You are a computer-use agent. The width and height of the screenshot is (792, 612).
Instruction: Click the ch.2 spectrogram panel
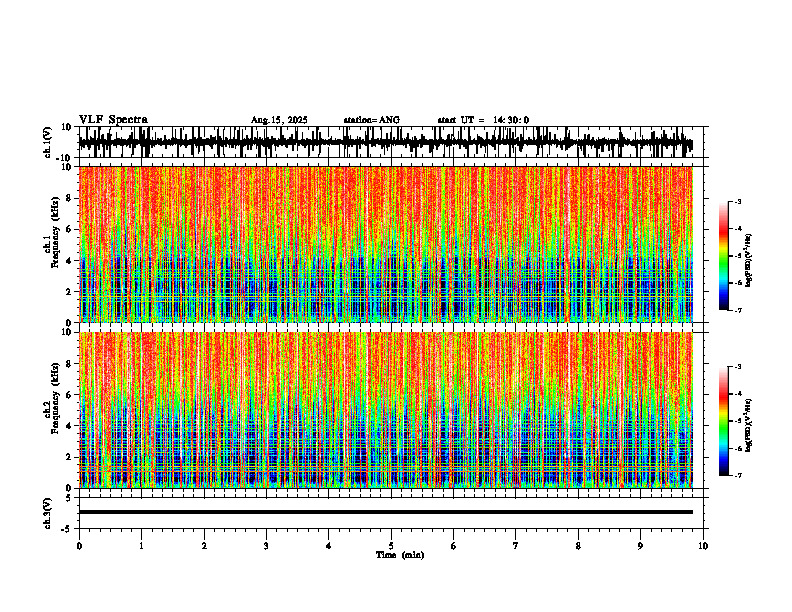point(386,410)
